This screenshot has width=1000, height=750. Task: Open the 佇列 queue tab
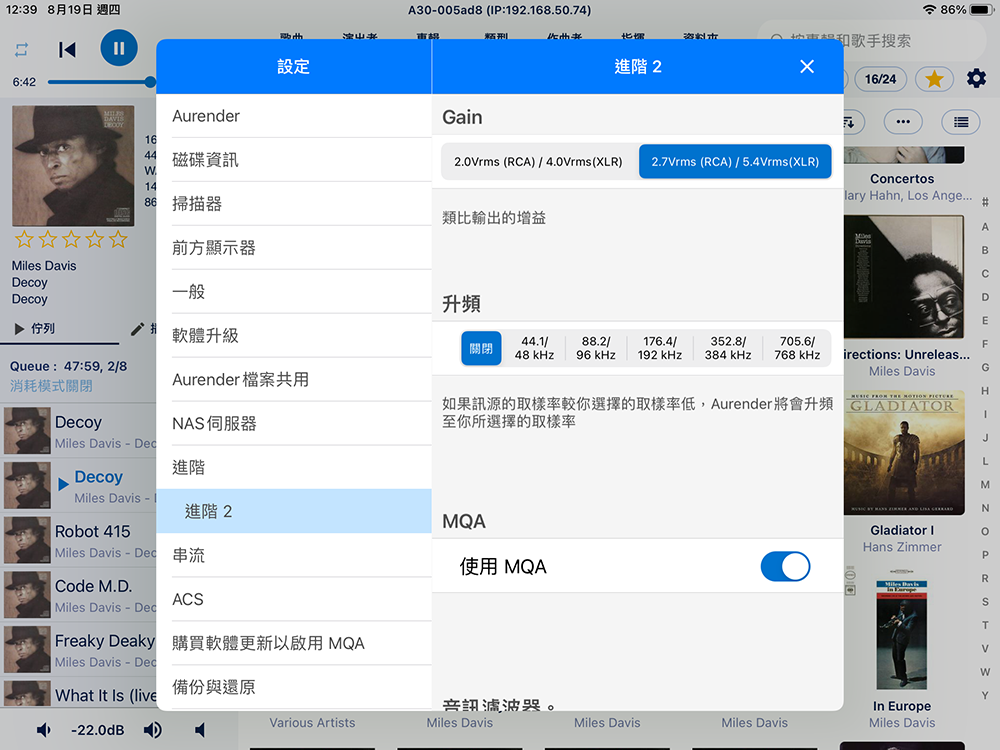click(35, 328)
